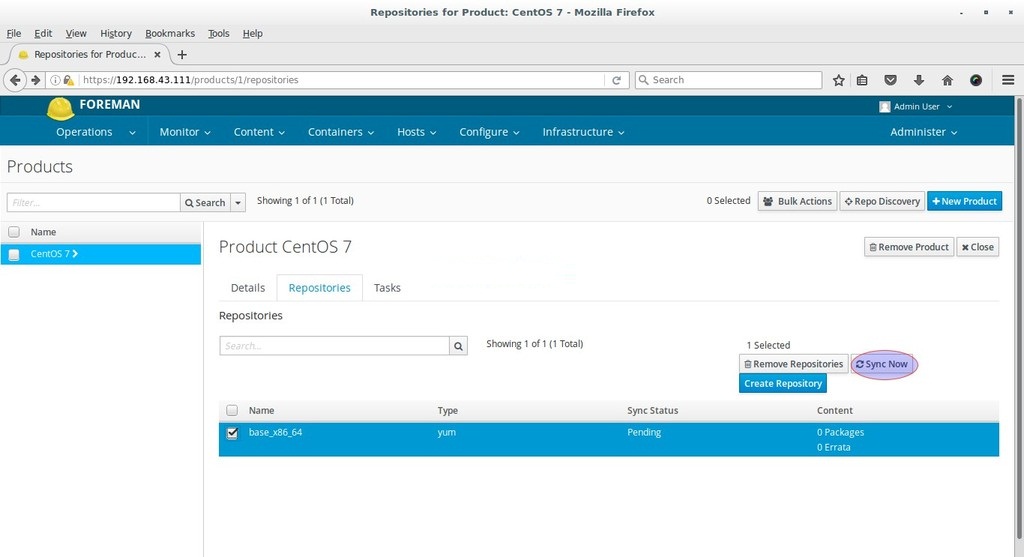Close the Repositories for Product browser tab
Viewport: 1024px width, 557px height.
click(157, 54)
